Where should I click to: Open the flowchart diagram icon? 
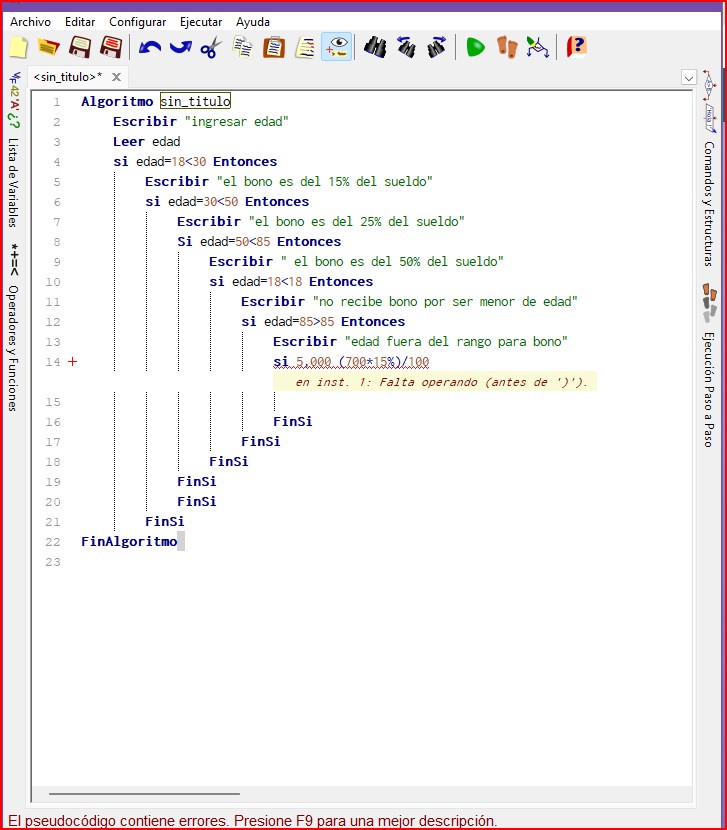(538, 47)
